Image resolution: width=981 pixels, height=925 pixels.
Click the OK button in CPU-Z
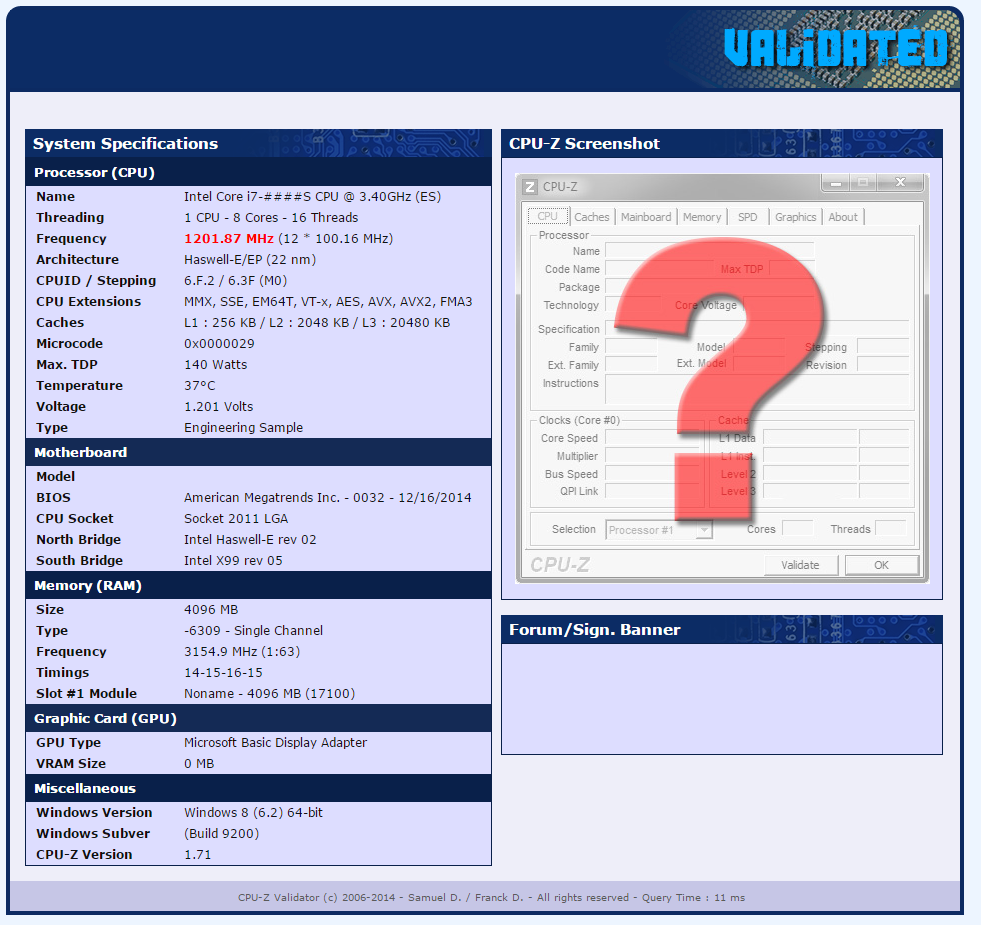click(x=882, y=565)
